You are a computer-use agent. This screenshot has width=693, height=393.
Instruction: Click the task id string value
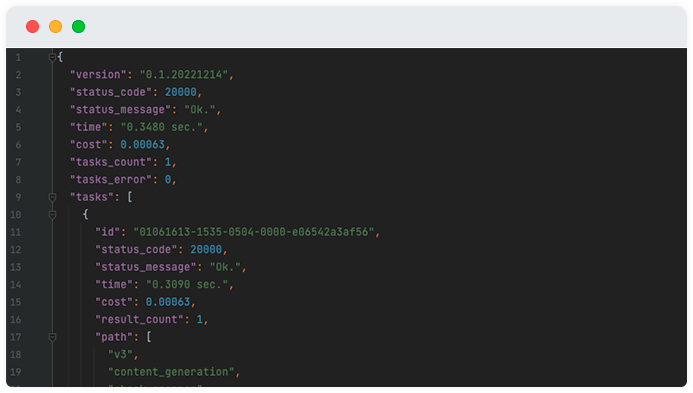[x=254, y=232]
